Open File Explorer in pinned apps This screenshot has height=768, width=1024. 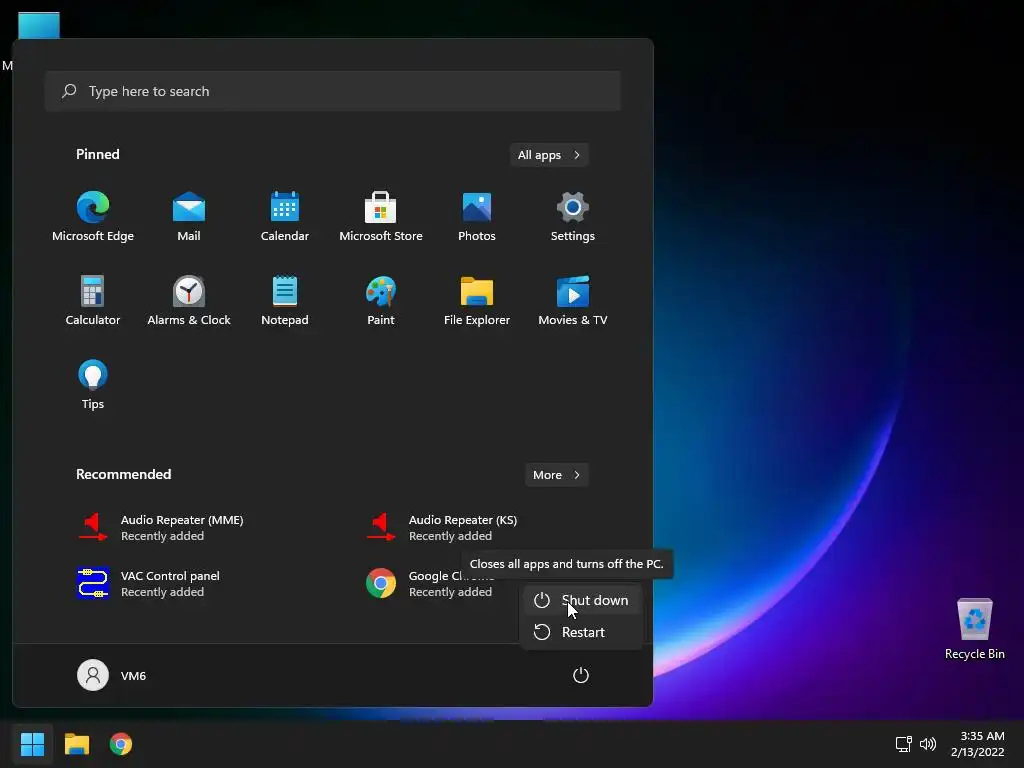477,300
